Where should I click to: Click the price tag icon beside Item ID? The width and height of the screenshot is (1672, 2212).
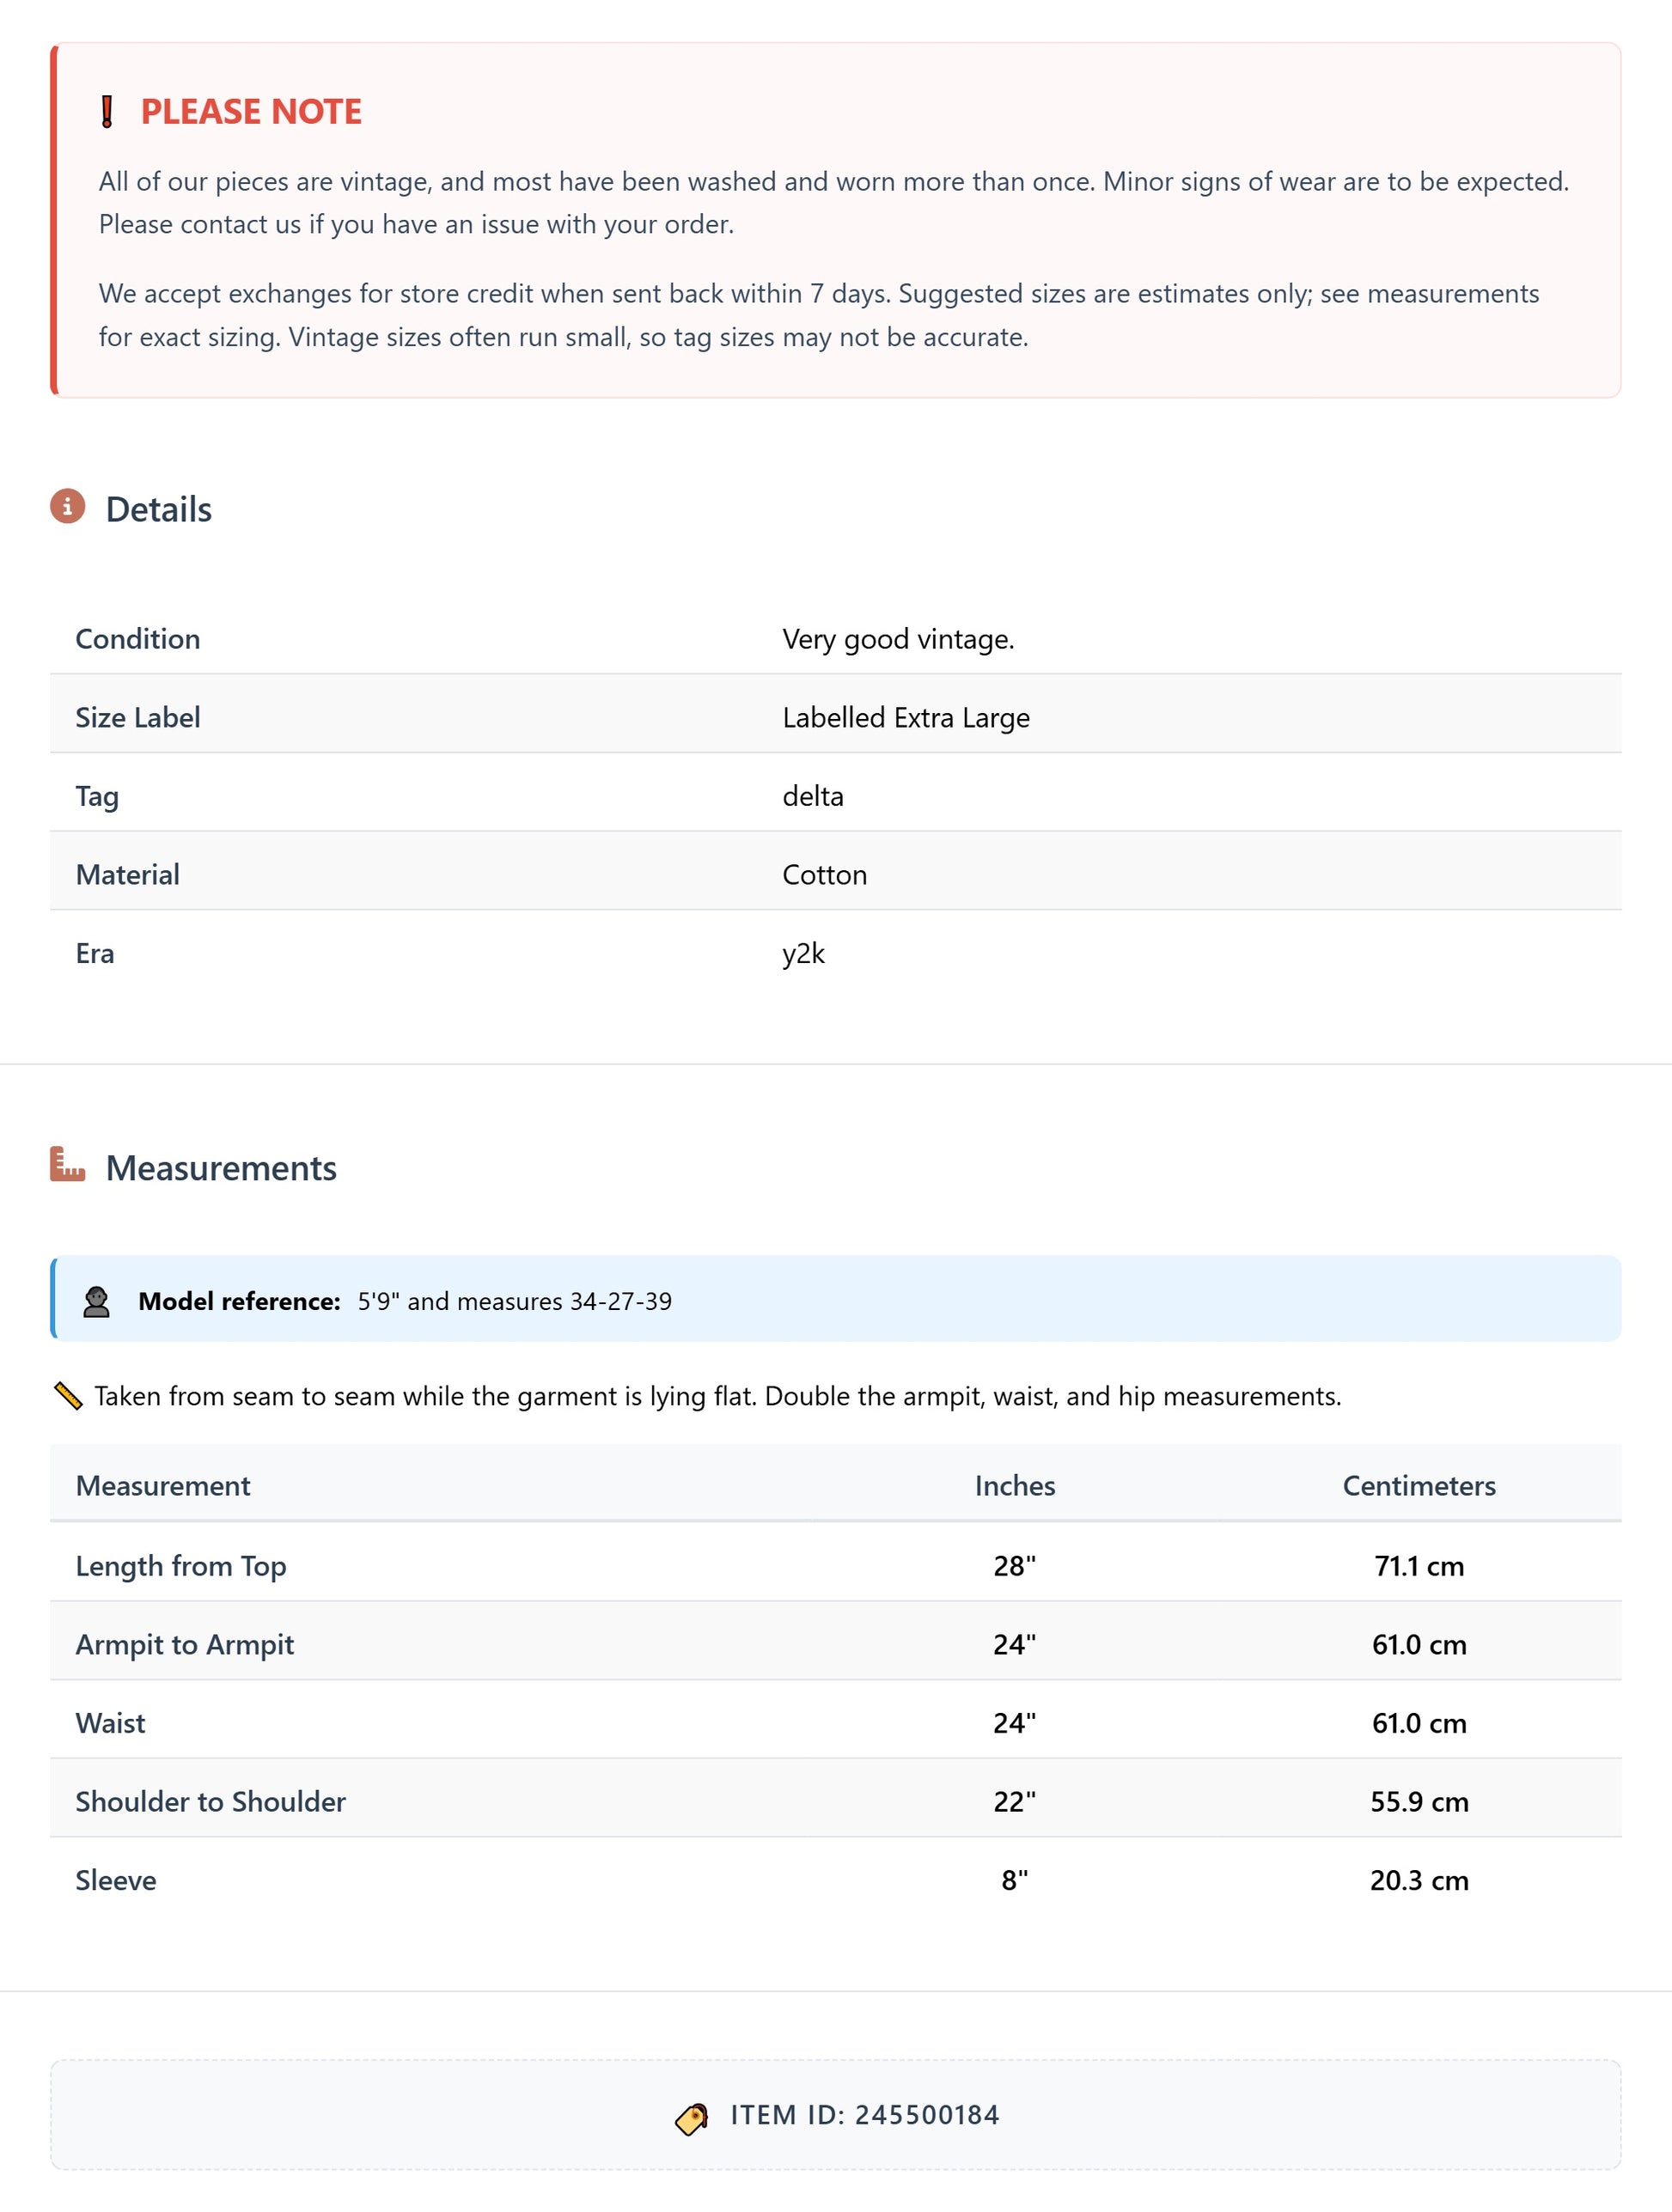point(692,2116)
